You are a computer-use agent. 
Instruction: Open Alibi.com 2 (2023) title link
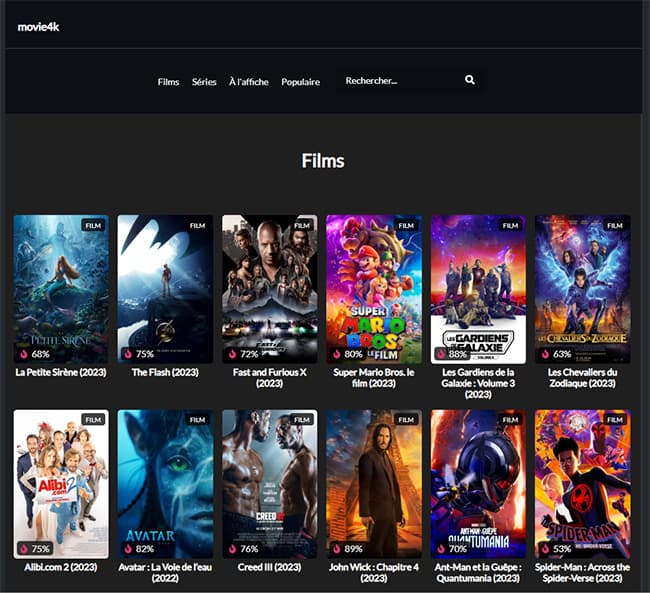coord(61,567)
